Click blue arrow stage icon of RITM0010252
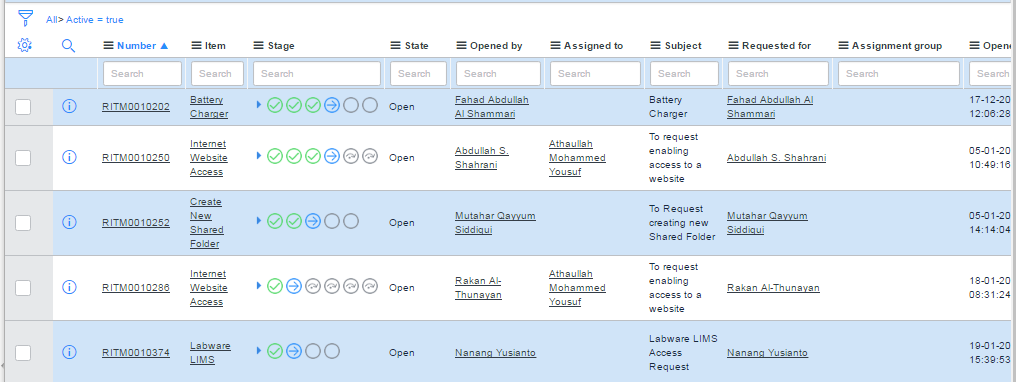Screen dimensions: 1016x382 point(313,221)
